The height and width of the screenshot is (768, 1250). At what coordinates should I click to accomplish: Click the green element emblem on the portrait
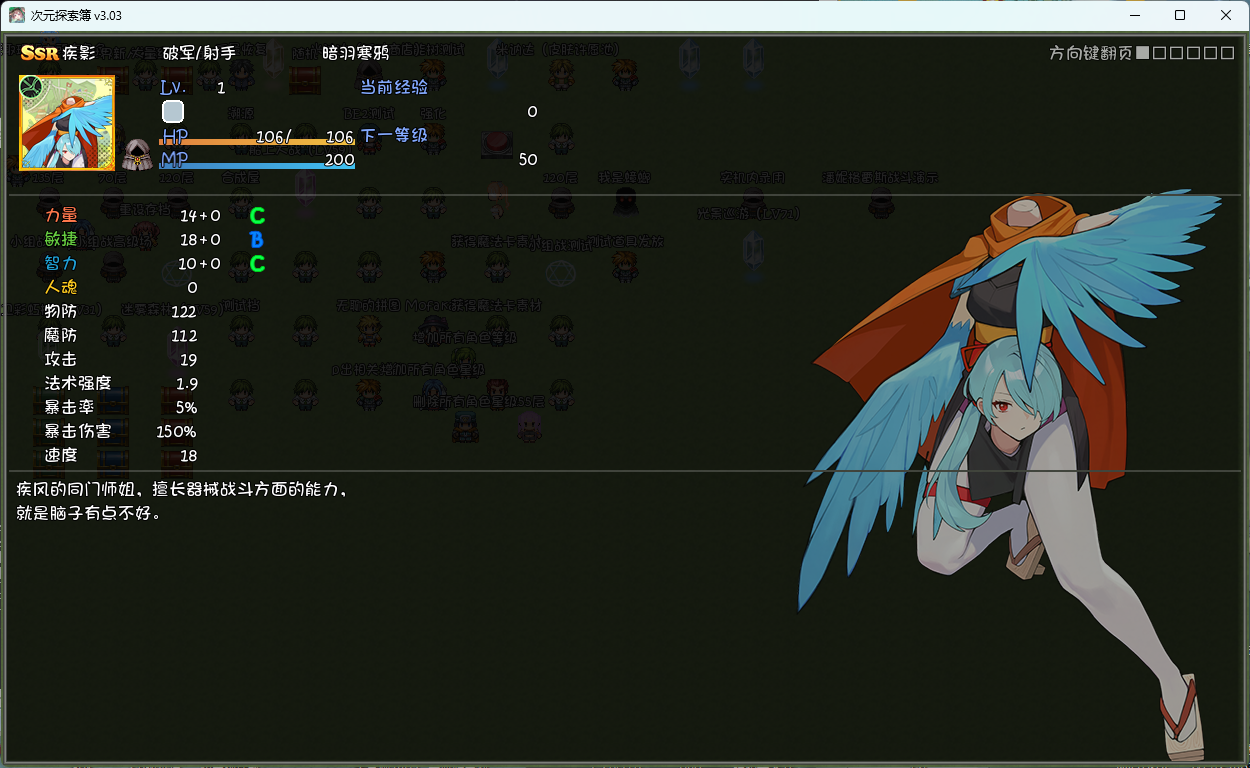coord(31,88)
